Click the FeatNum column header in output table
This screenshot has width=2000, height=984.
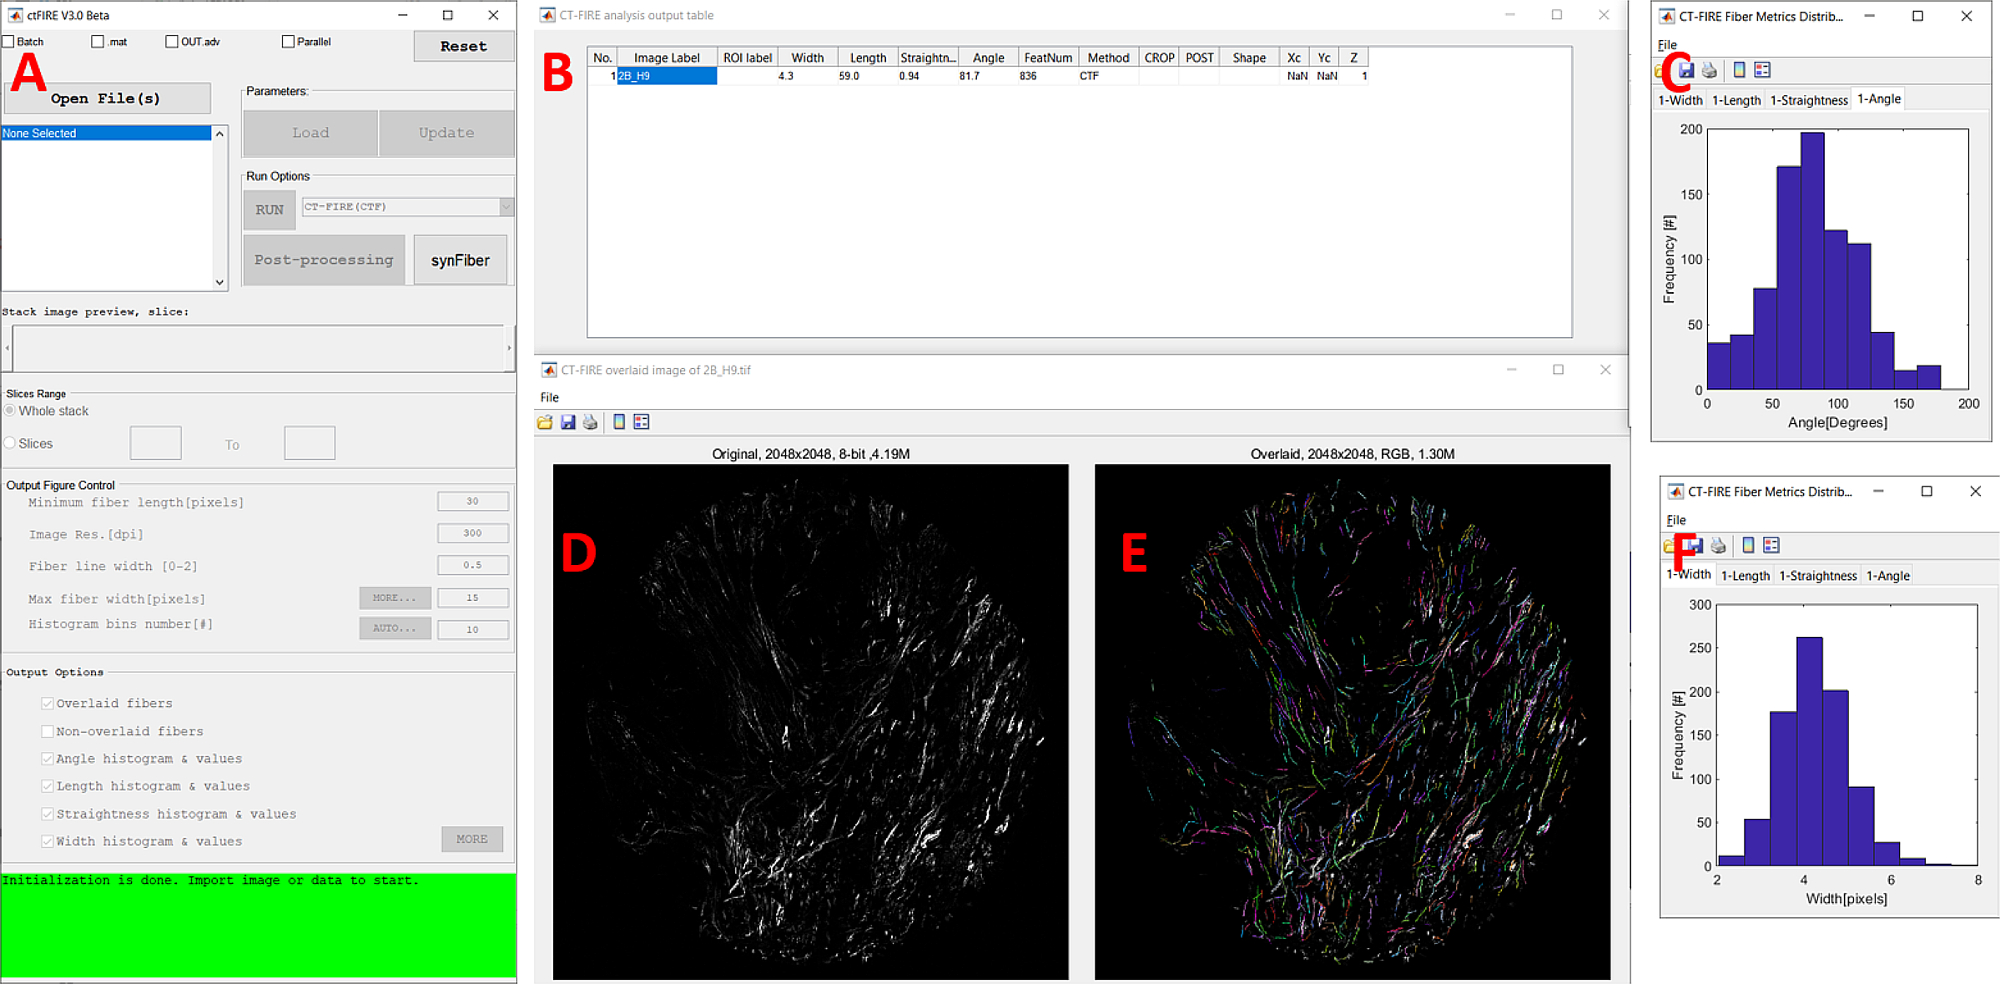[1048, 58]
